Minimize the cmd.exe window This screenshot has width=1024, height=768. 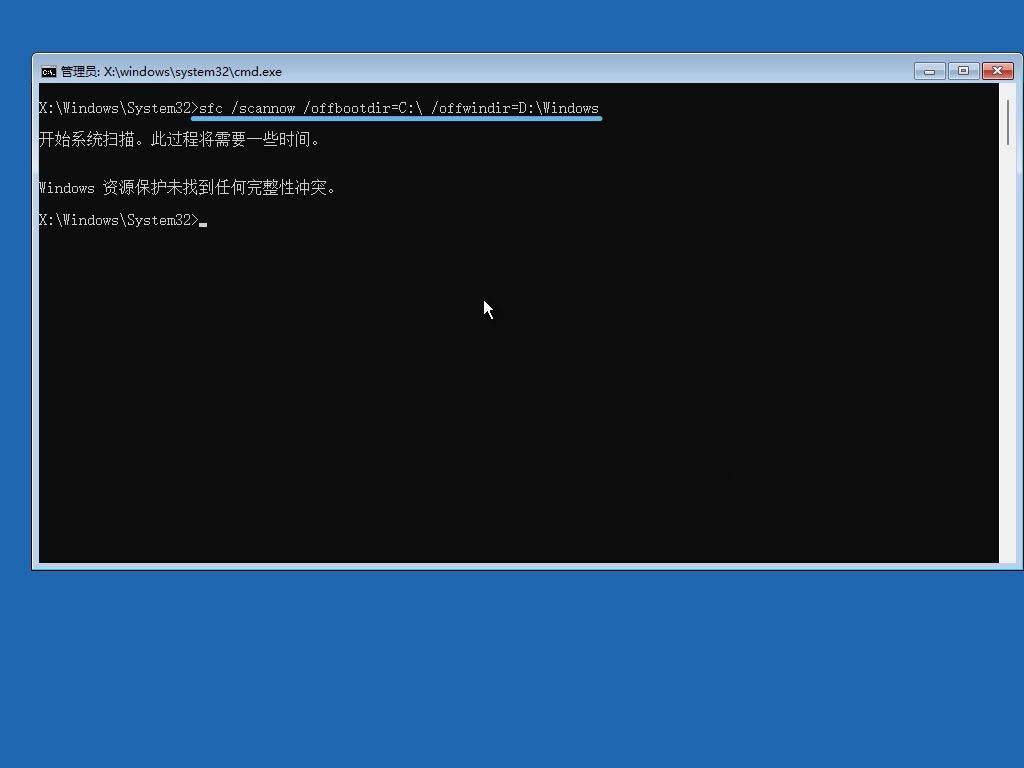tap(929, 71)
